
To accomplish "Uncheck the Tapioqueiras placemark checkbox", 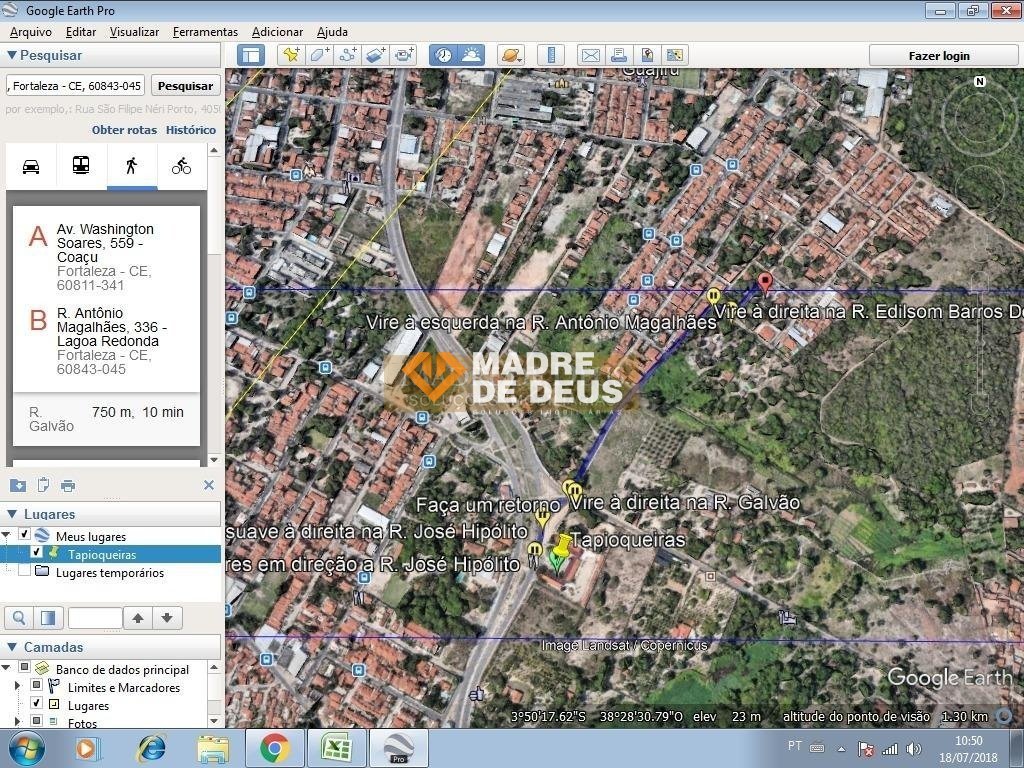I will point(37,553).
